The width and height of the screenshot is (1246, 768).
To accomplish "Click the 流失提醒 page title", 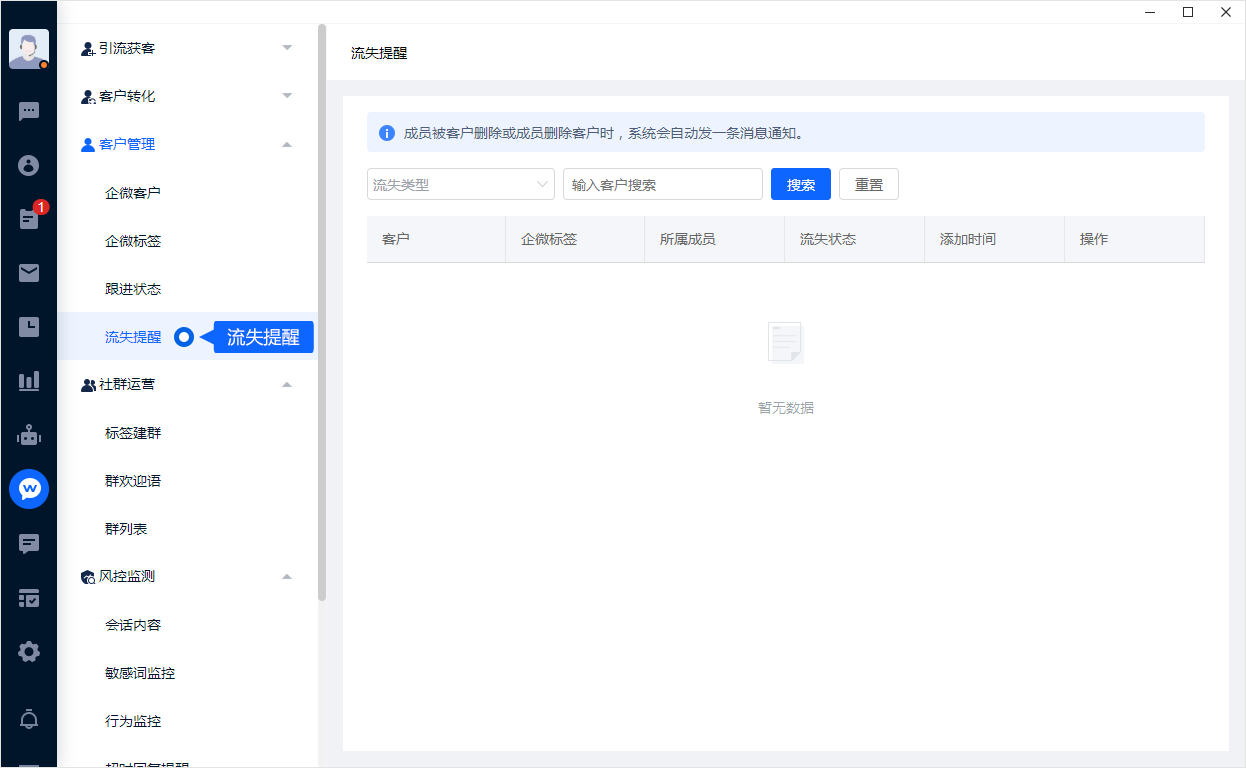I will [x=379, y=53].
